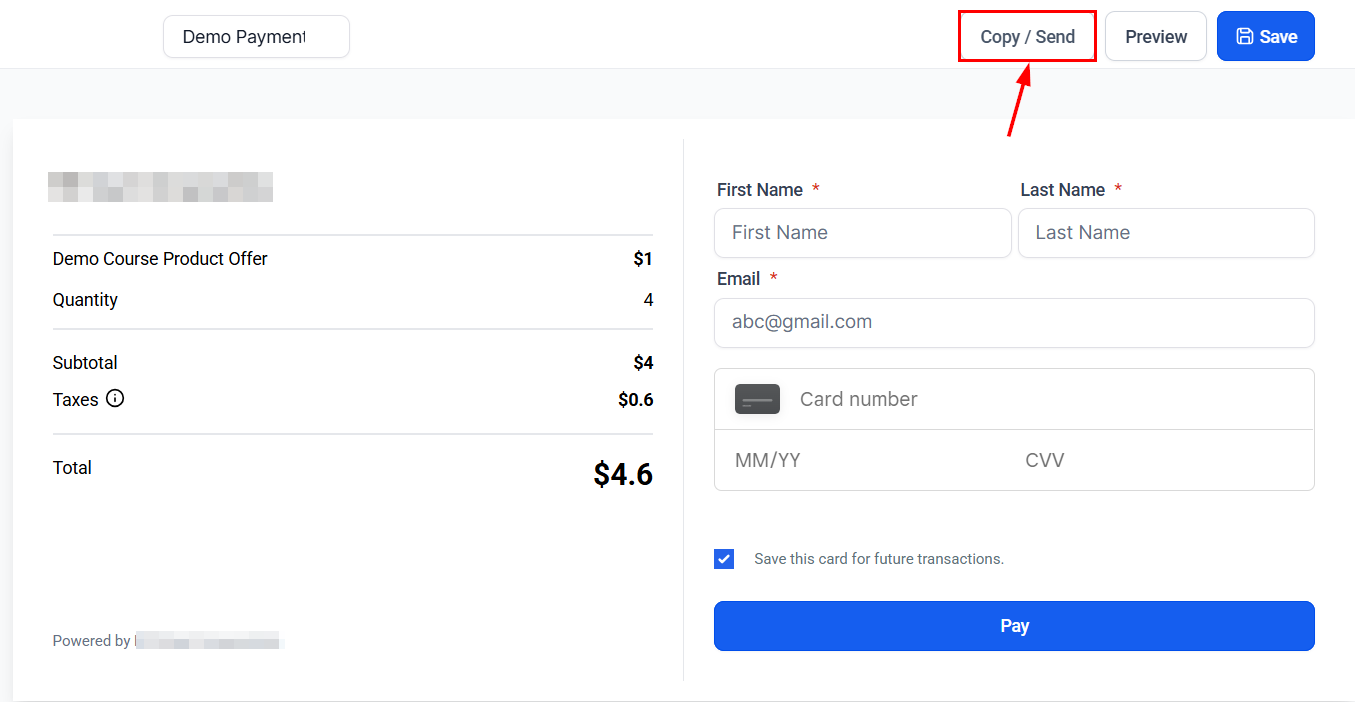Screen dimensions: 1355x702
Task: Click the Taxes info icon
Action: (115, 399)
